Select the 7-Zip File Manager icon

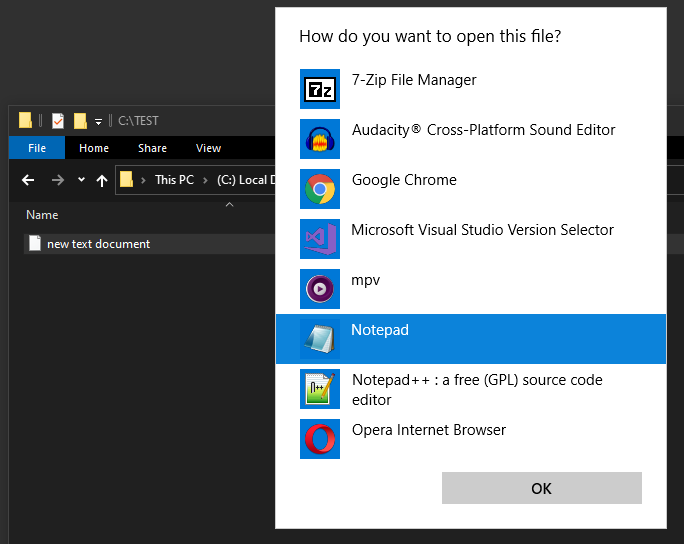pos(320,89)
